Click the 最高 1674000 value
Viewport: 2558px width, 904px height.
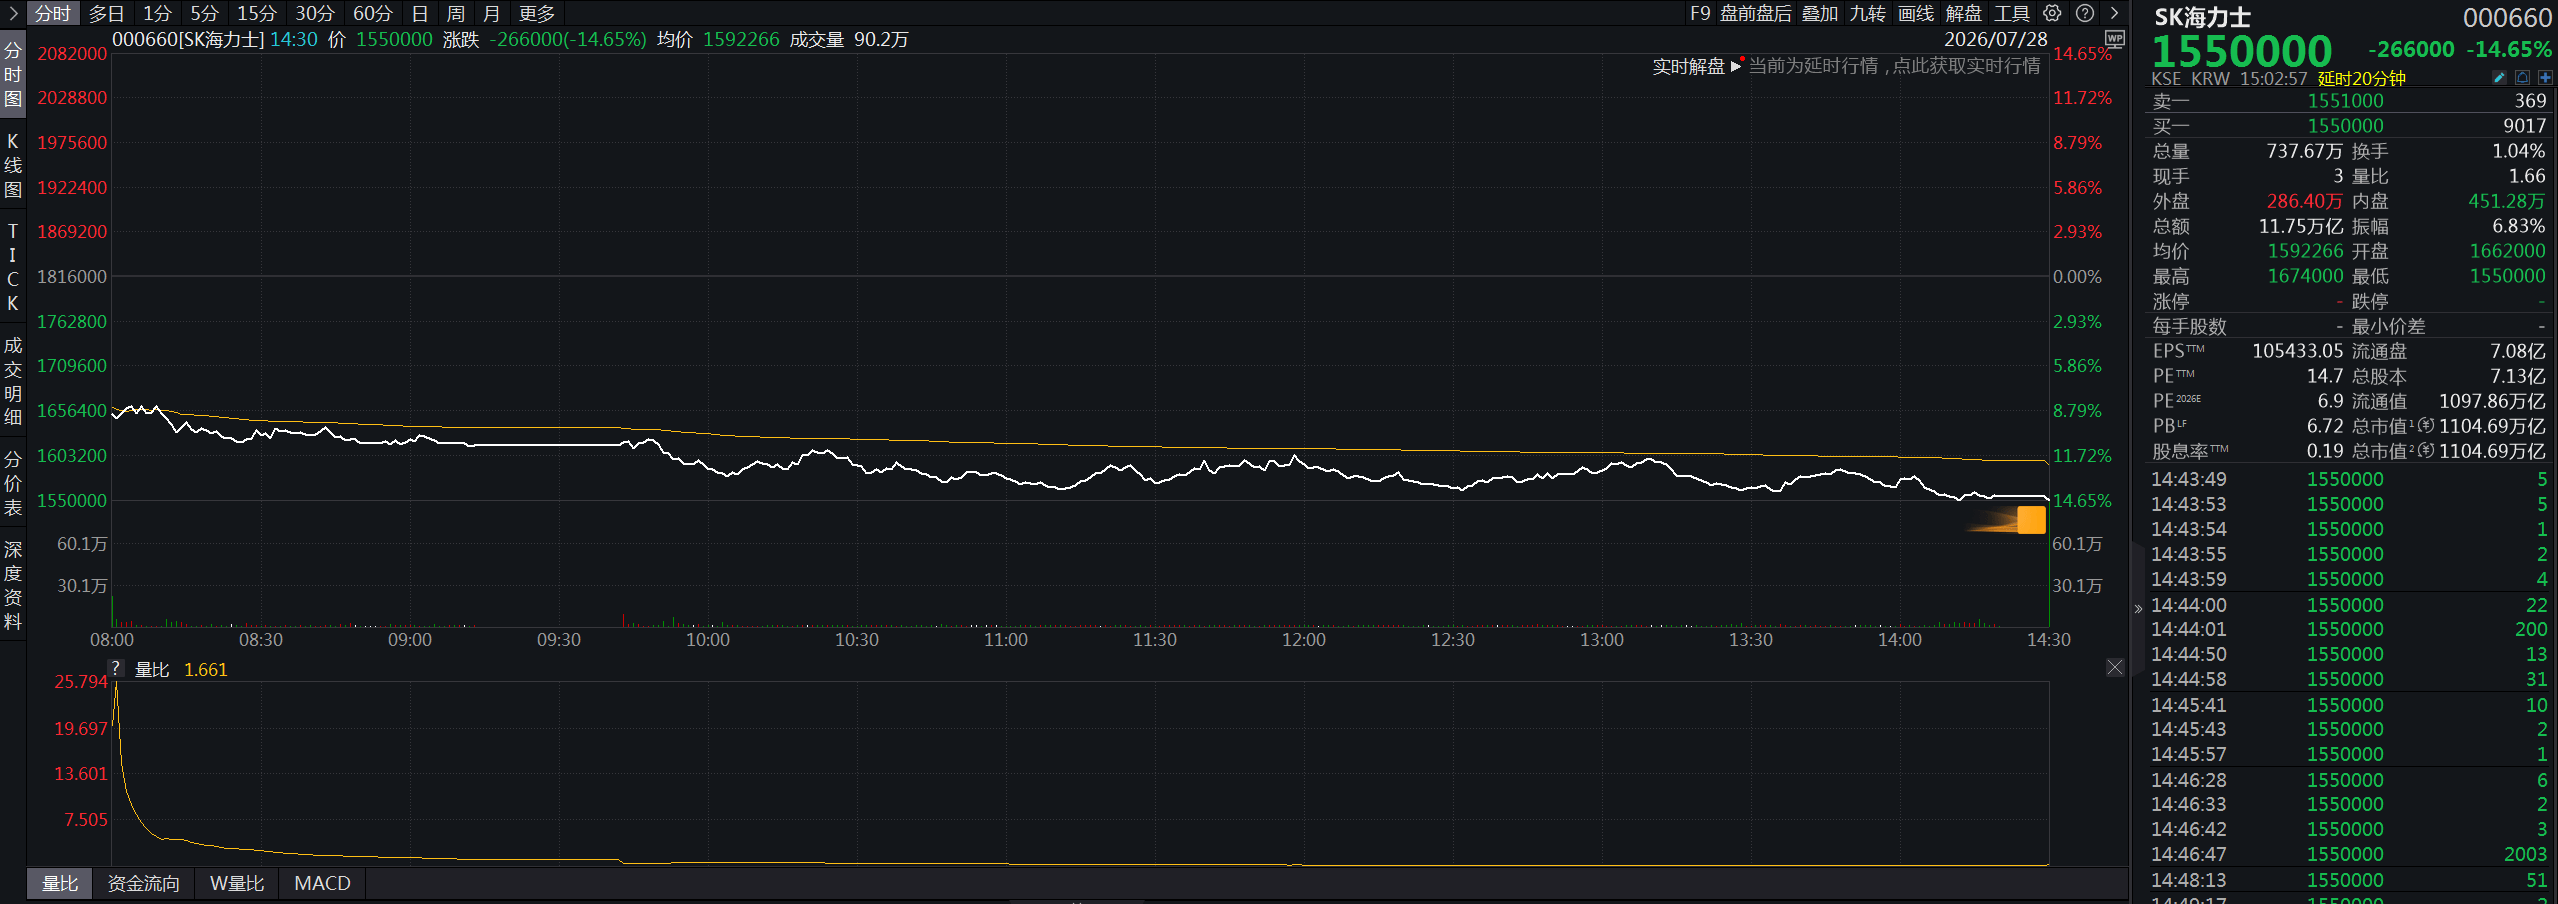[x=2305, y=275]
